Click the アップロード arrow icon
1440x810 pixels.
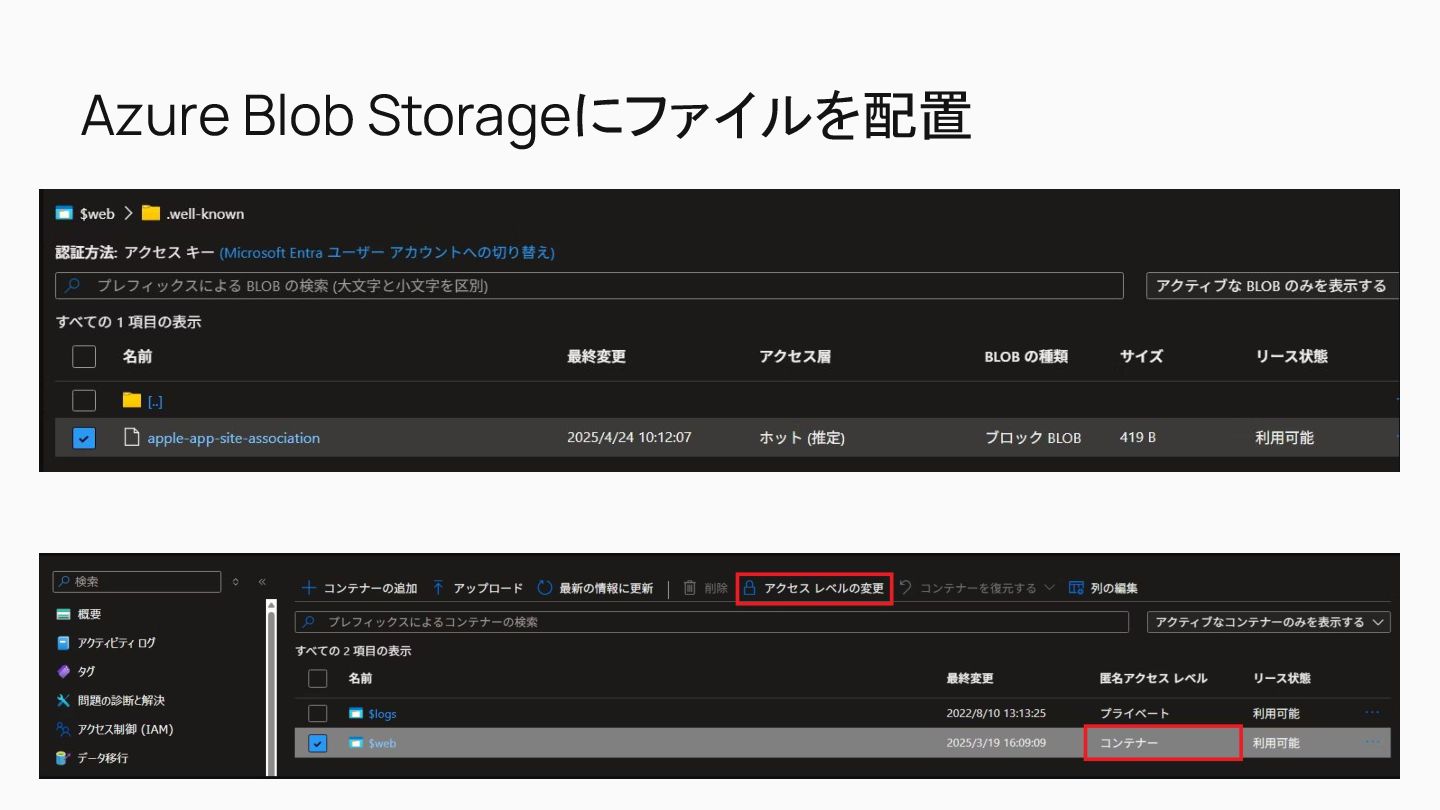pos(438,588)
